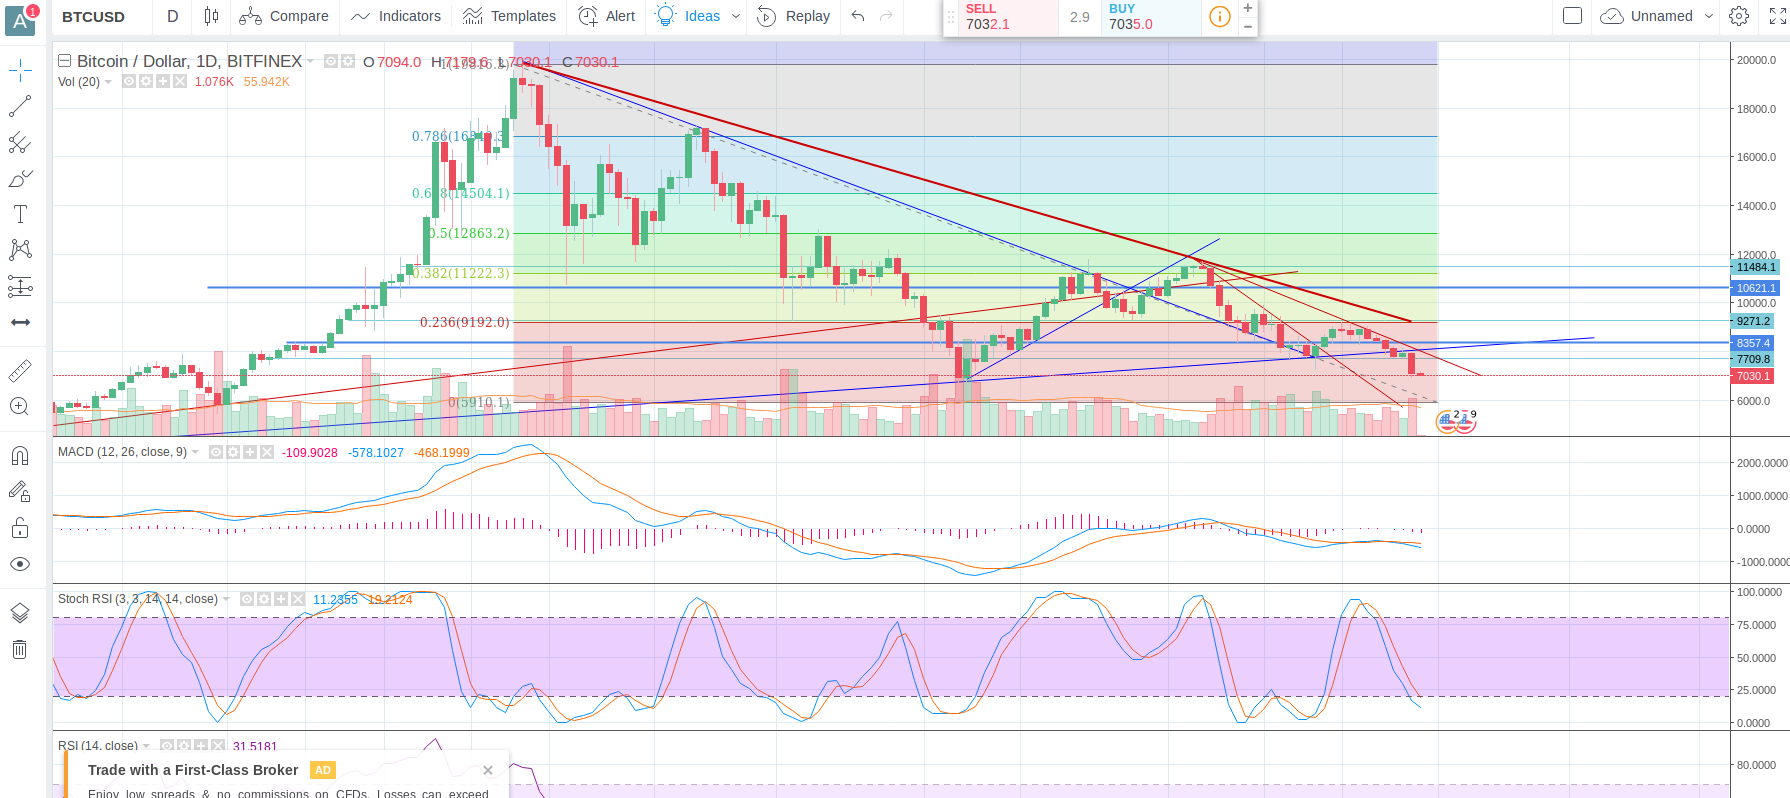Expand the Stoch RSI indicator dropdown
The width and height of the screenshot is (1790, 798).
(226, 599)
